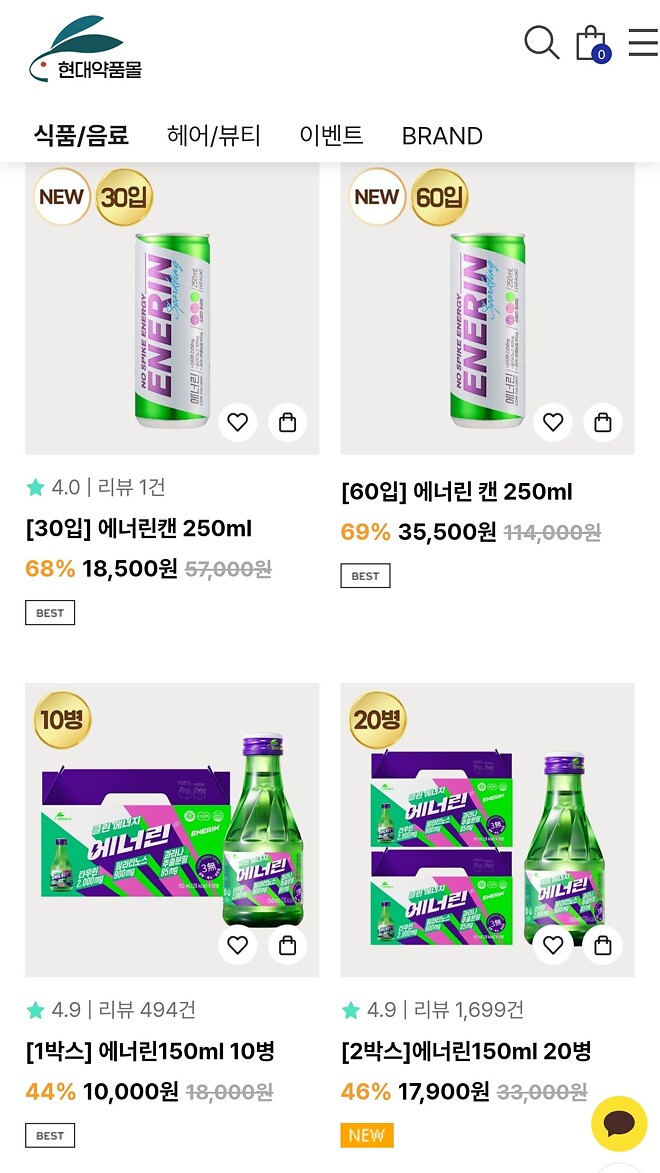
Task: Open the chat support bubble
Action: click(x=618, y=1124)
